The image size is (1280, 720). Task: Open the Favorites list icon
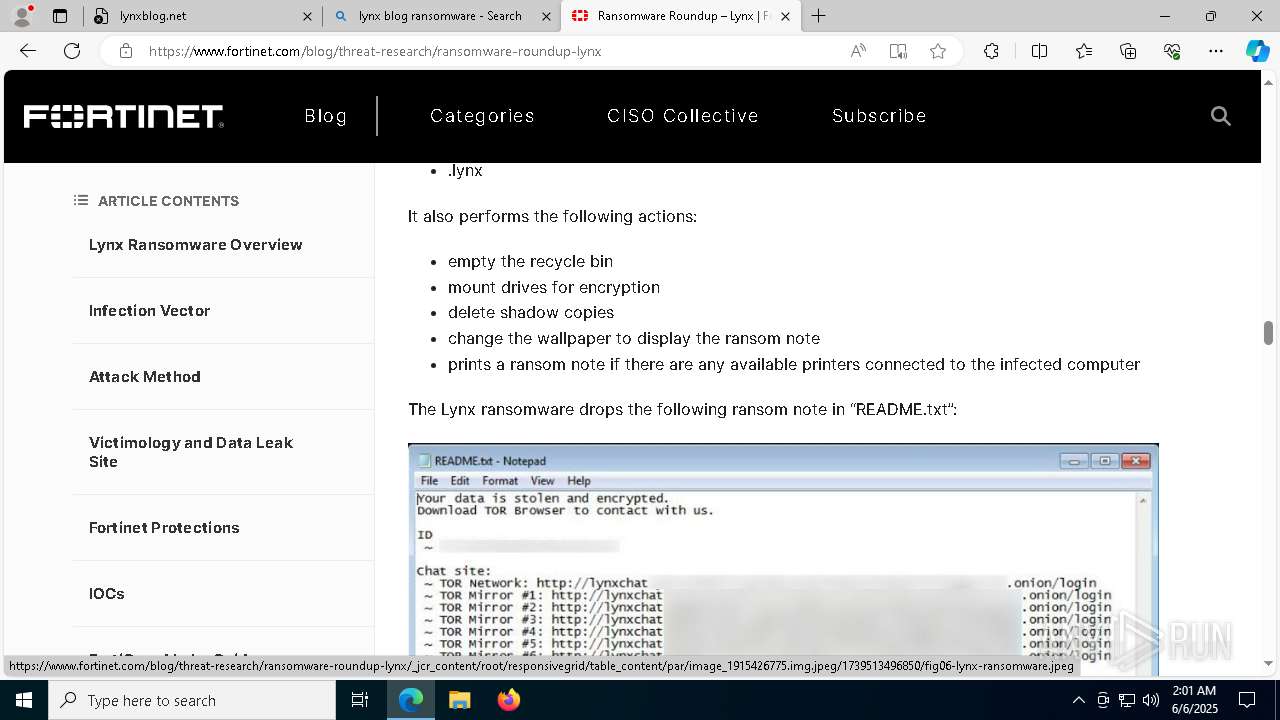click(1084, 51)
